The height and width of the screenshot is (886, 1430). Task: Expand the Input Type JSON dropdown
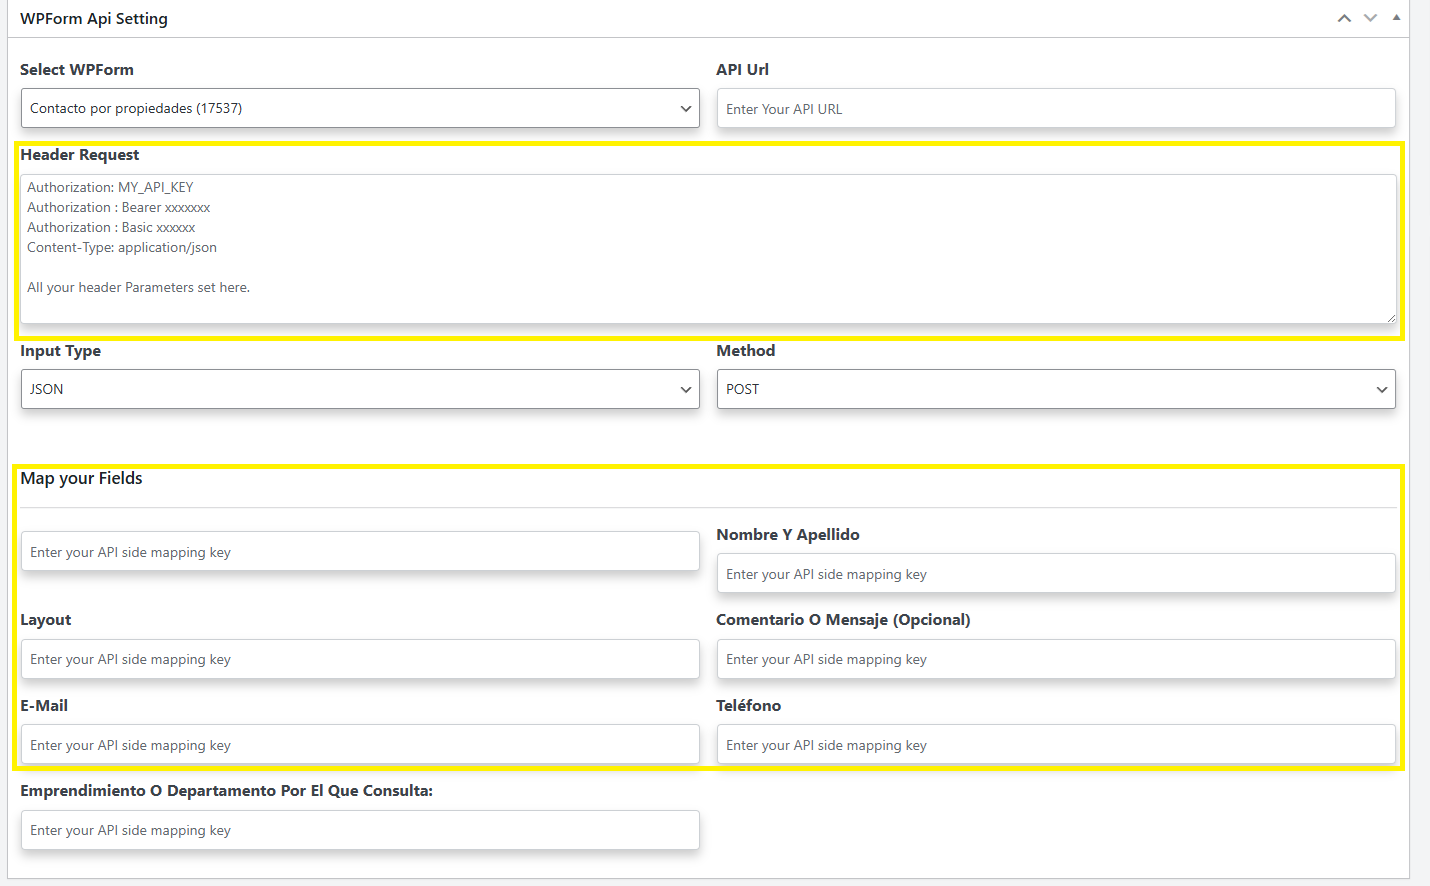(x=360, y=389)
